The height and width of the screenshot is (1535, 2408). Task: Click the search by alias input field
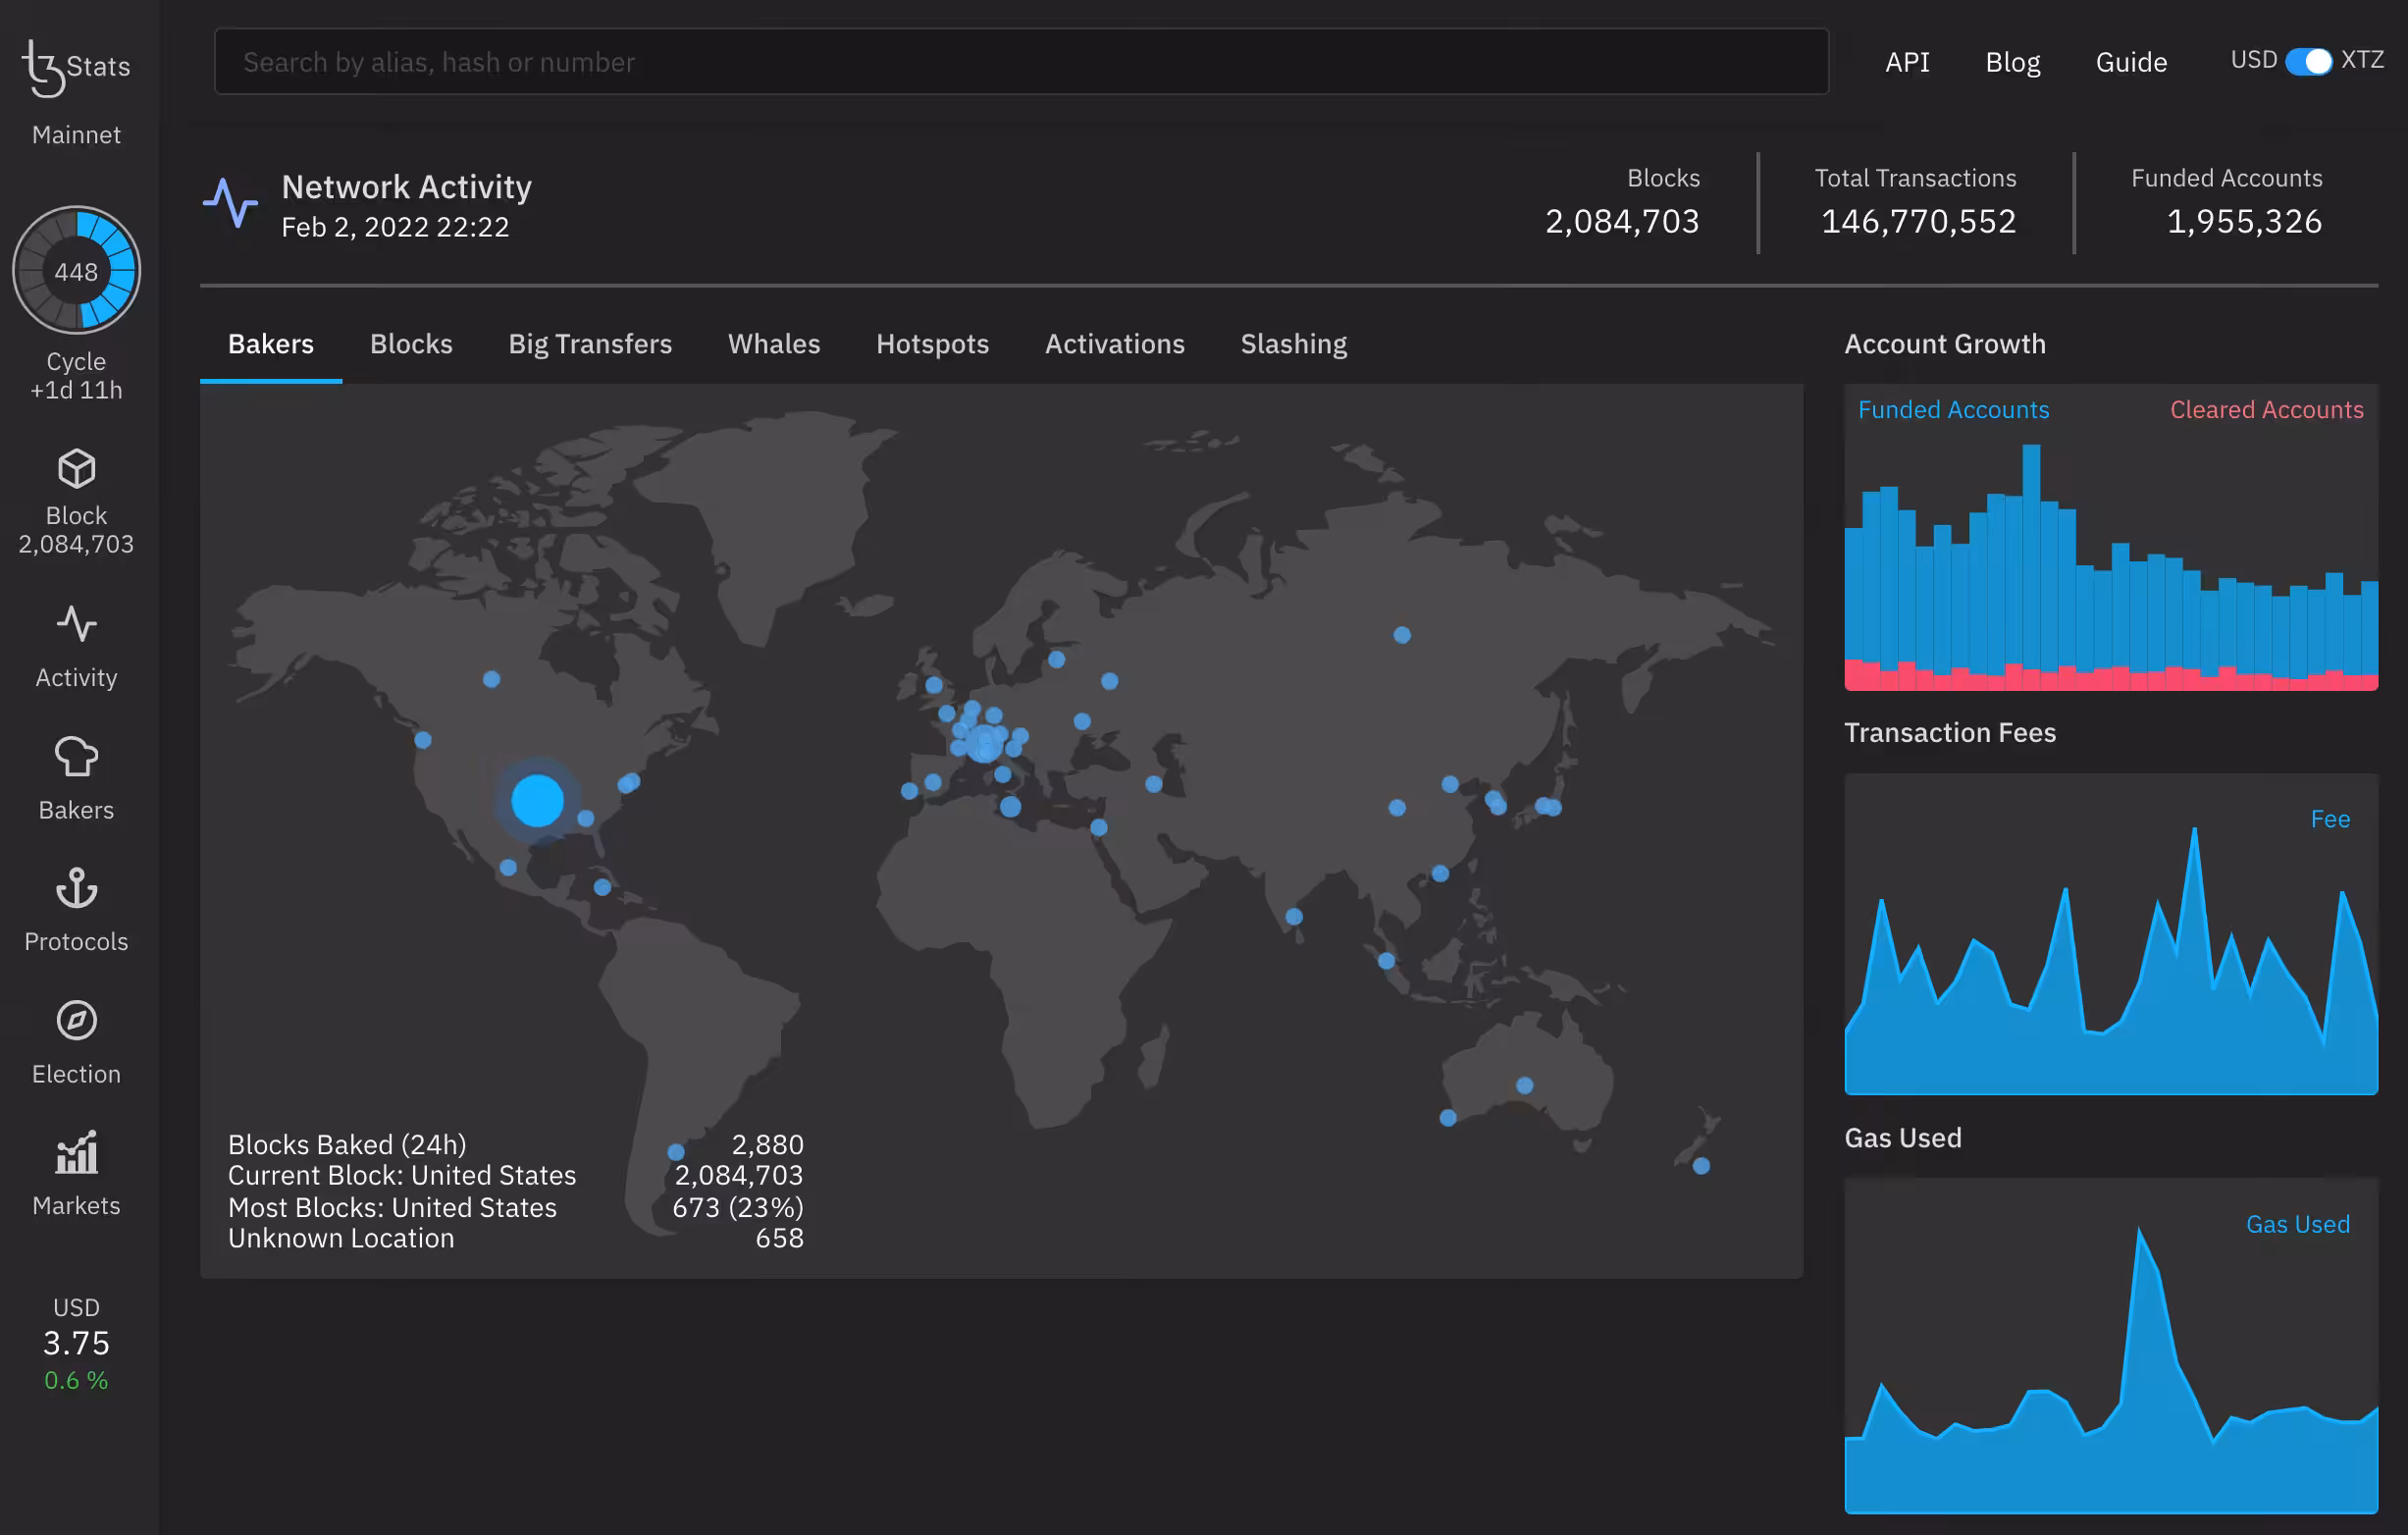[1021, 62]
